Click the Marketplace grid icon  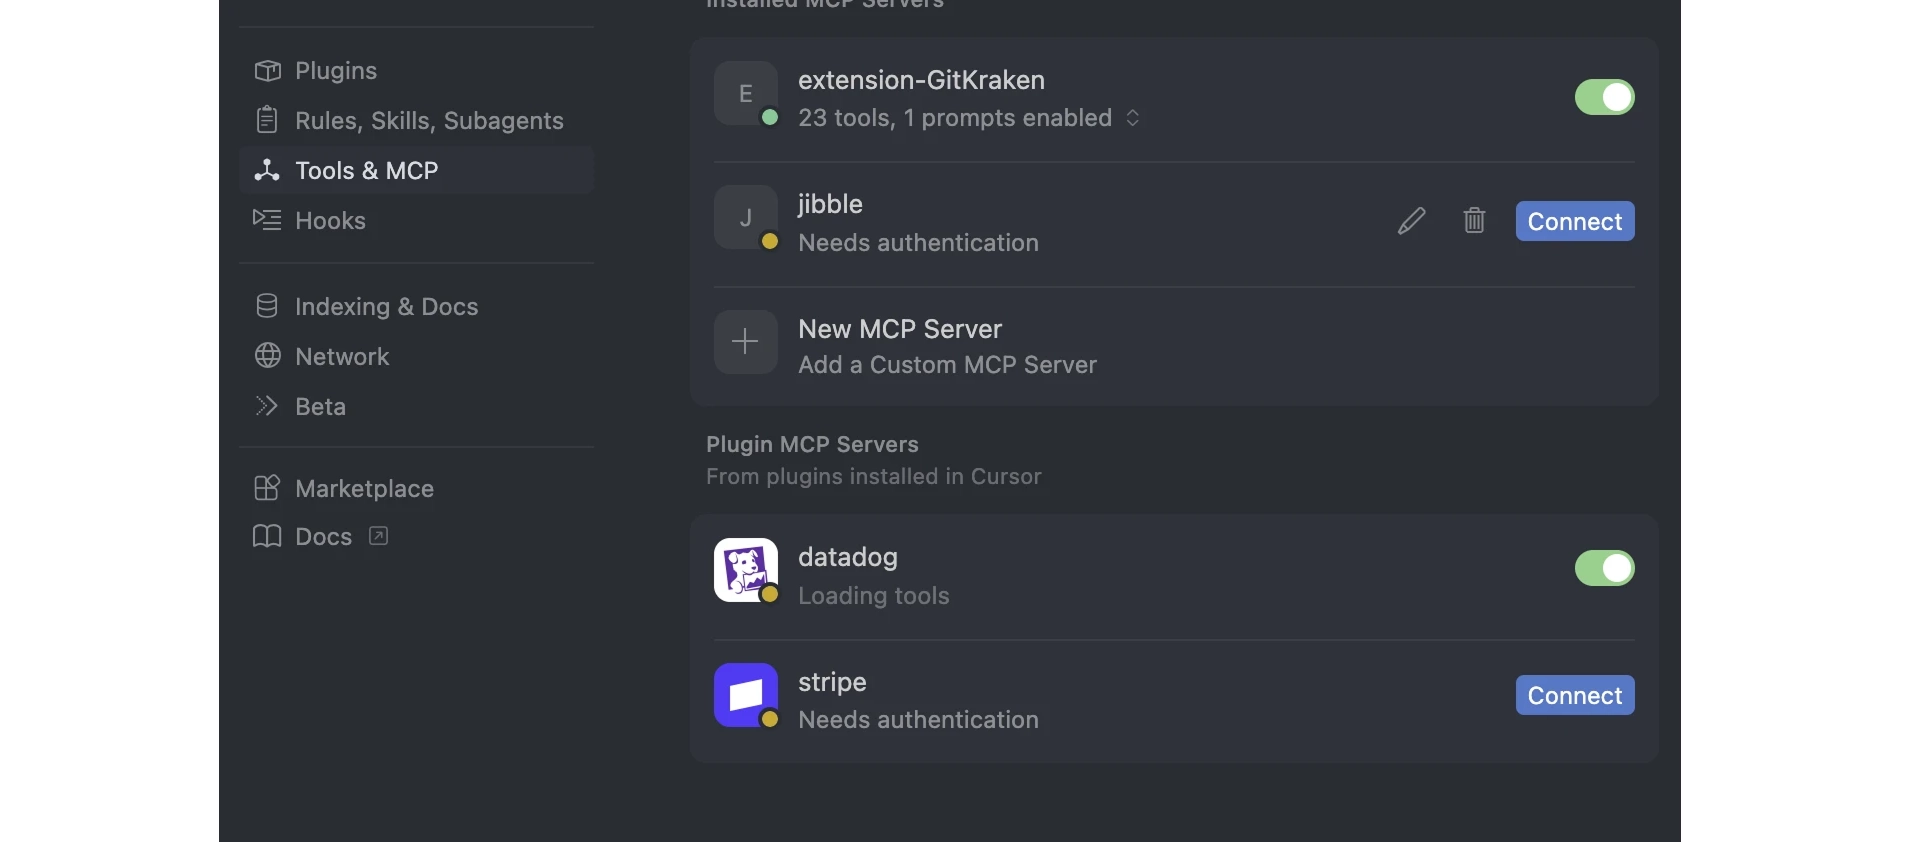(x=267, y=488)
